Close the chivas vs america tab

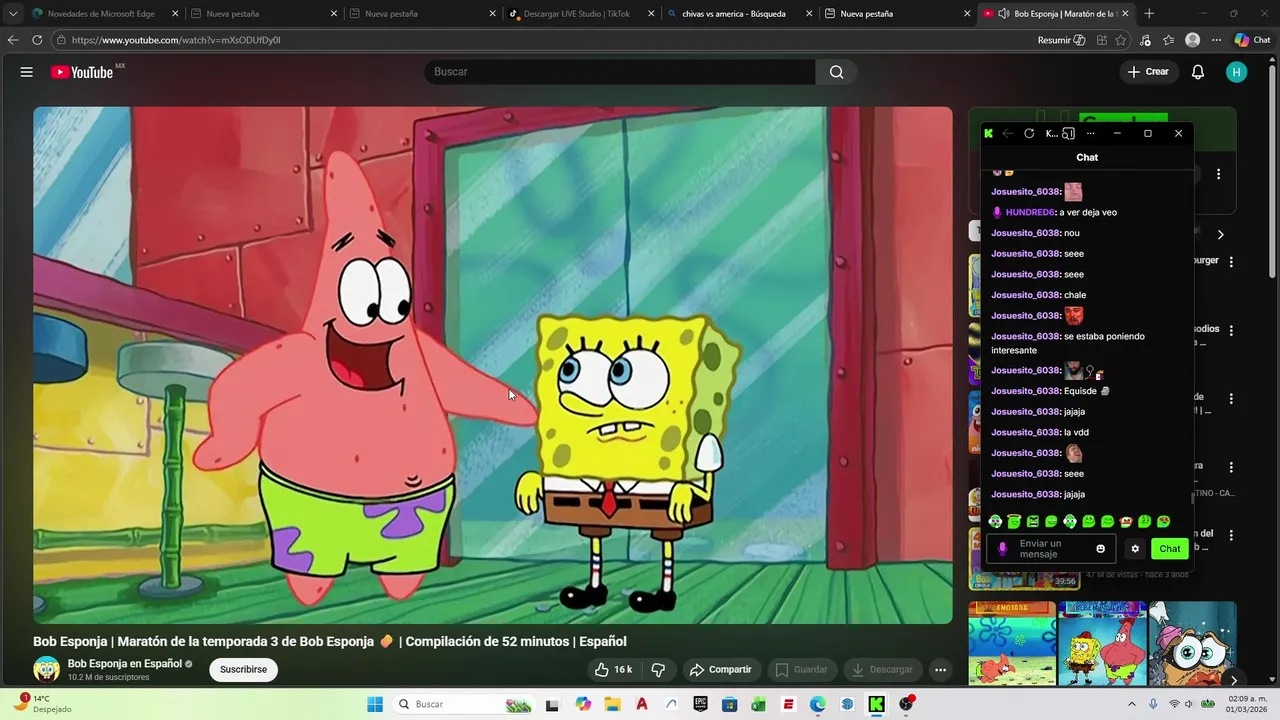point(809,14)
